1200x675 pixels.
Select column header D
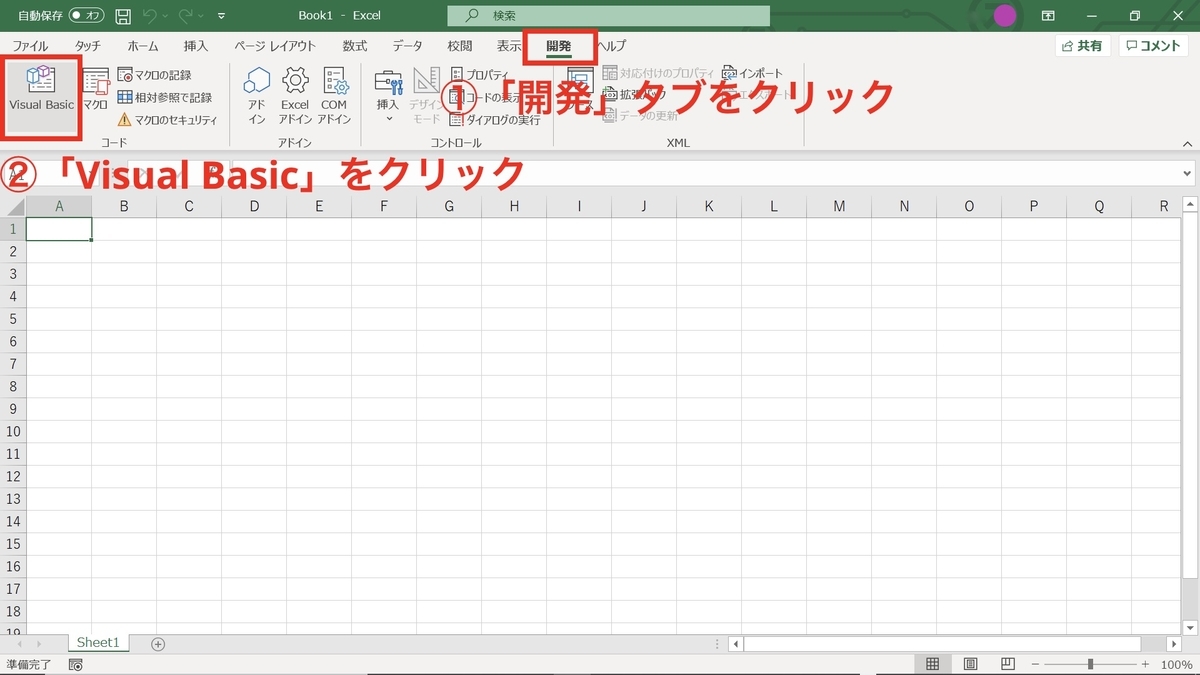tap(254, 207)
